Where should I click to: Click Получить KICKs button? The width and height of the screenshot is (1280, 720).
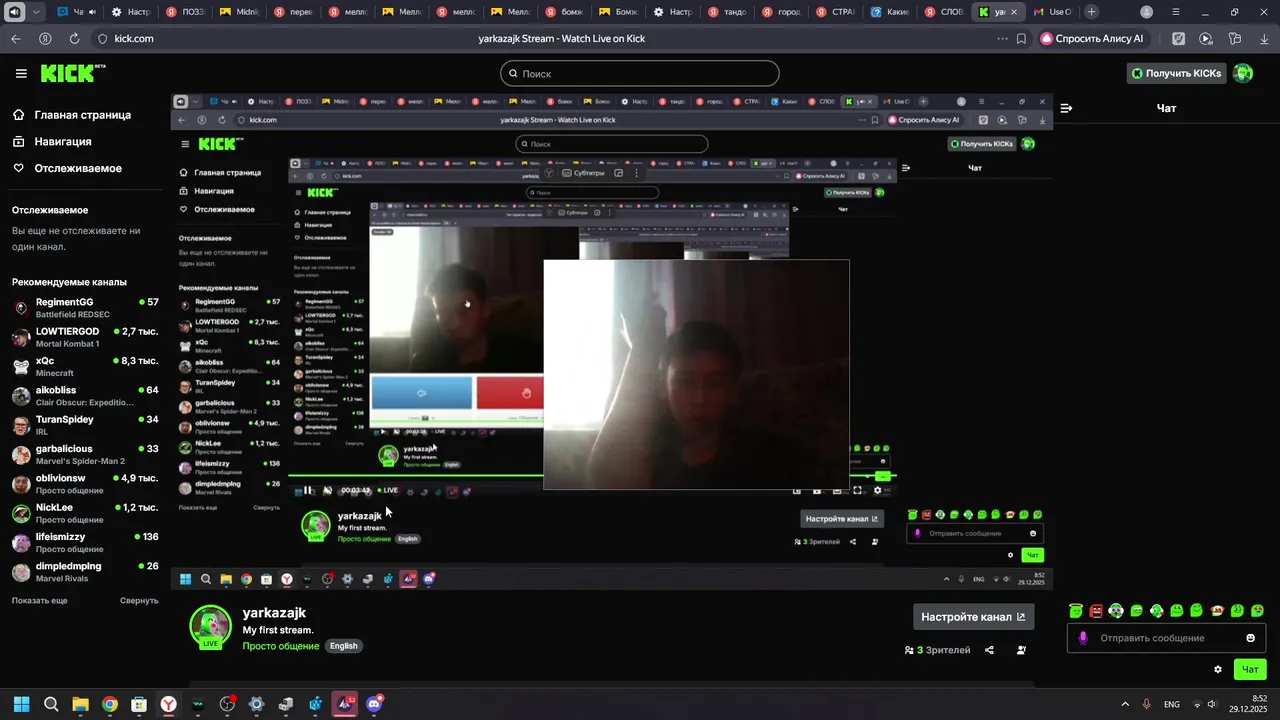pyautogui.click(x=1175, y=73)
